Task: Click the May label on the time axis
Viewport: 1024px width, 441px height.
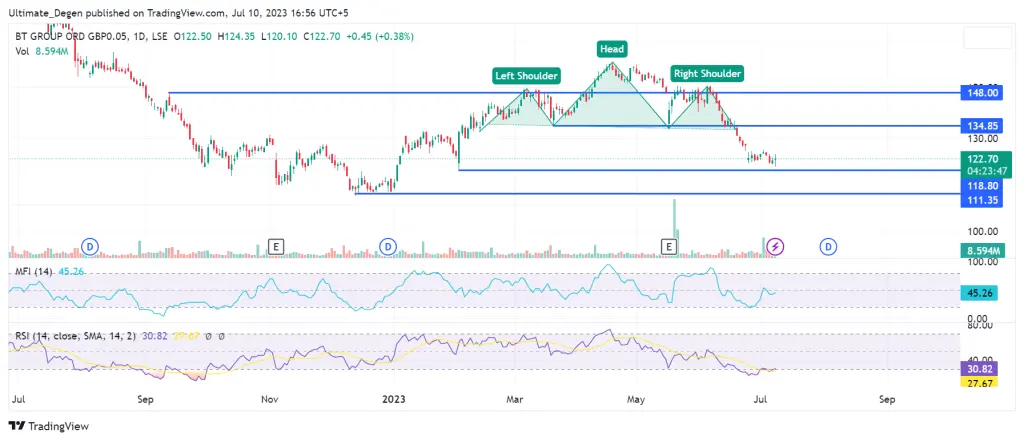Action: [x=635, y=397]
